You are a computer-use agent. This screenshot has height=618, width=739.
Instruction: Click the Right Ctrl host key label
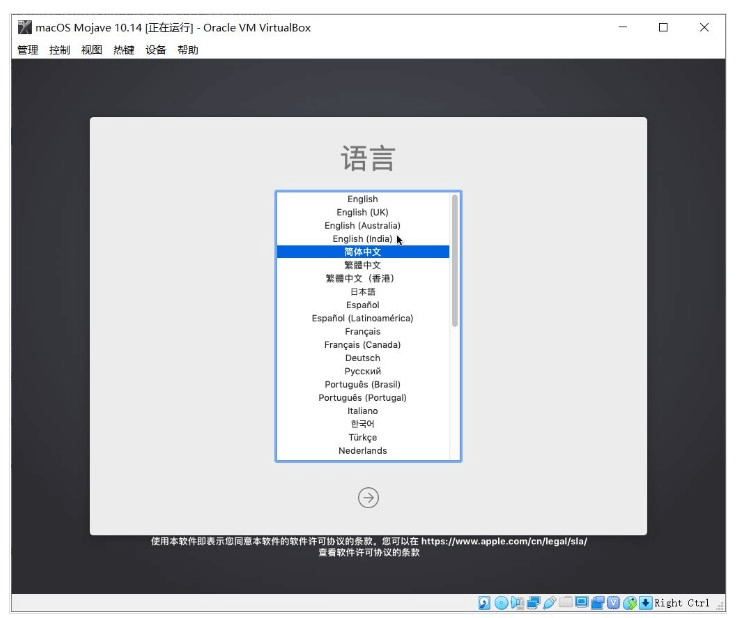[682, 603]
